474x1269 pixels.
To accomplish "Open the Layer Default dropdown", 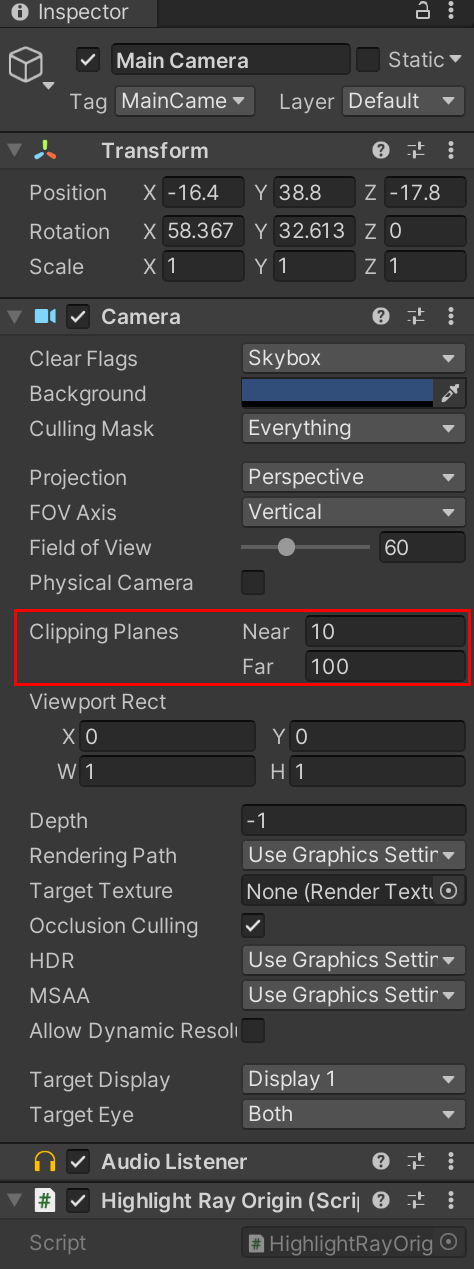I will (x=404, y=101).
